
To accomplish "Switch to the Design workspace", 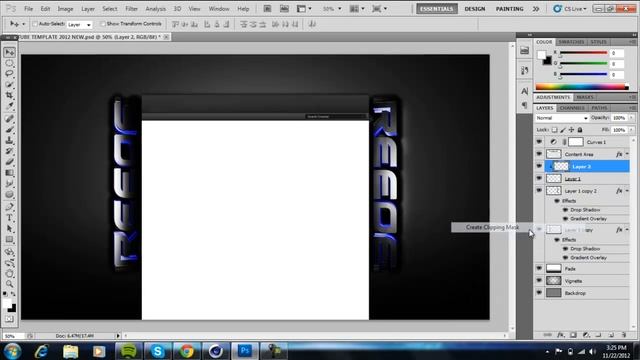I will (475, 9).
